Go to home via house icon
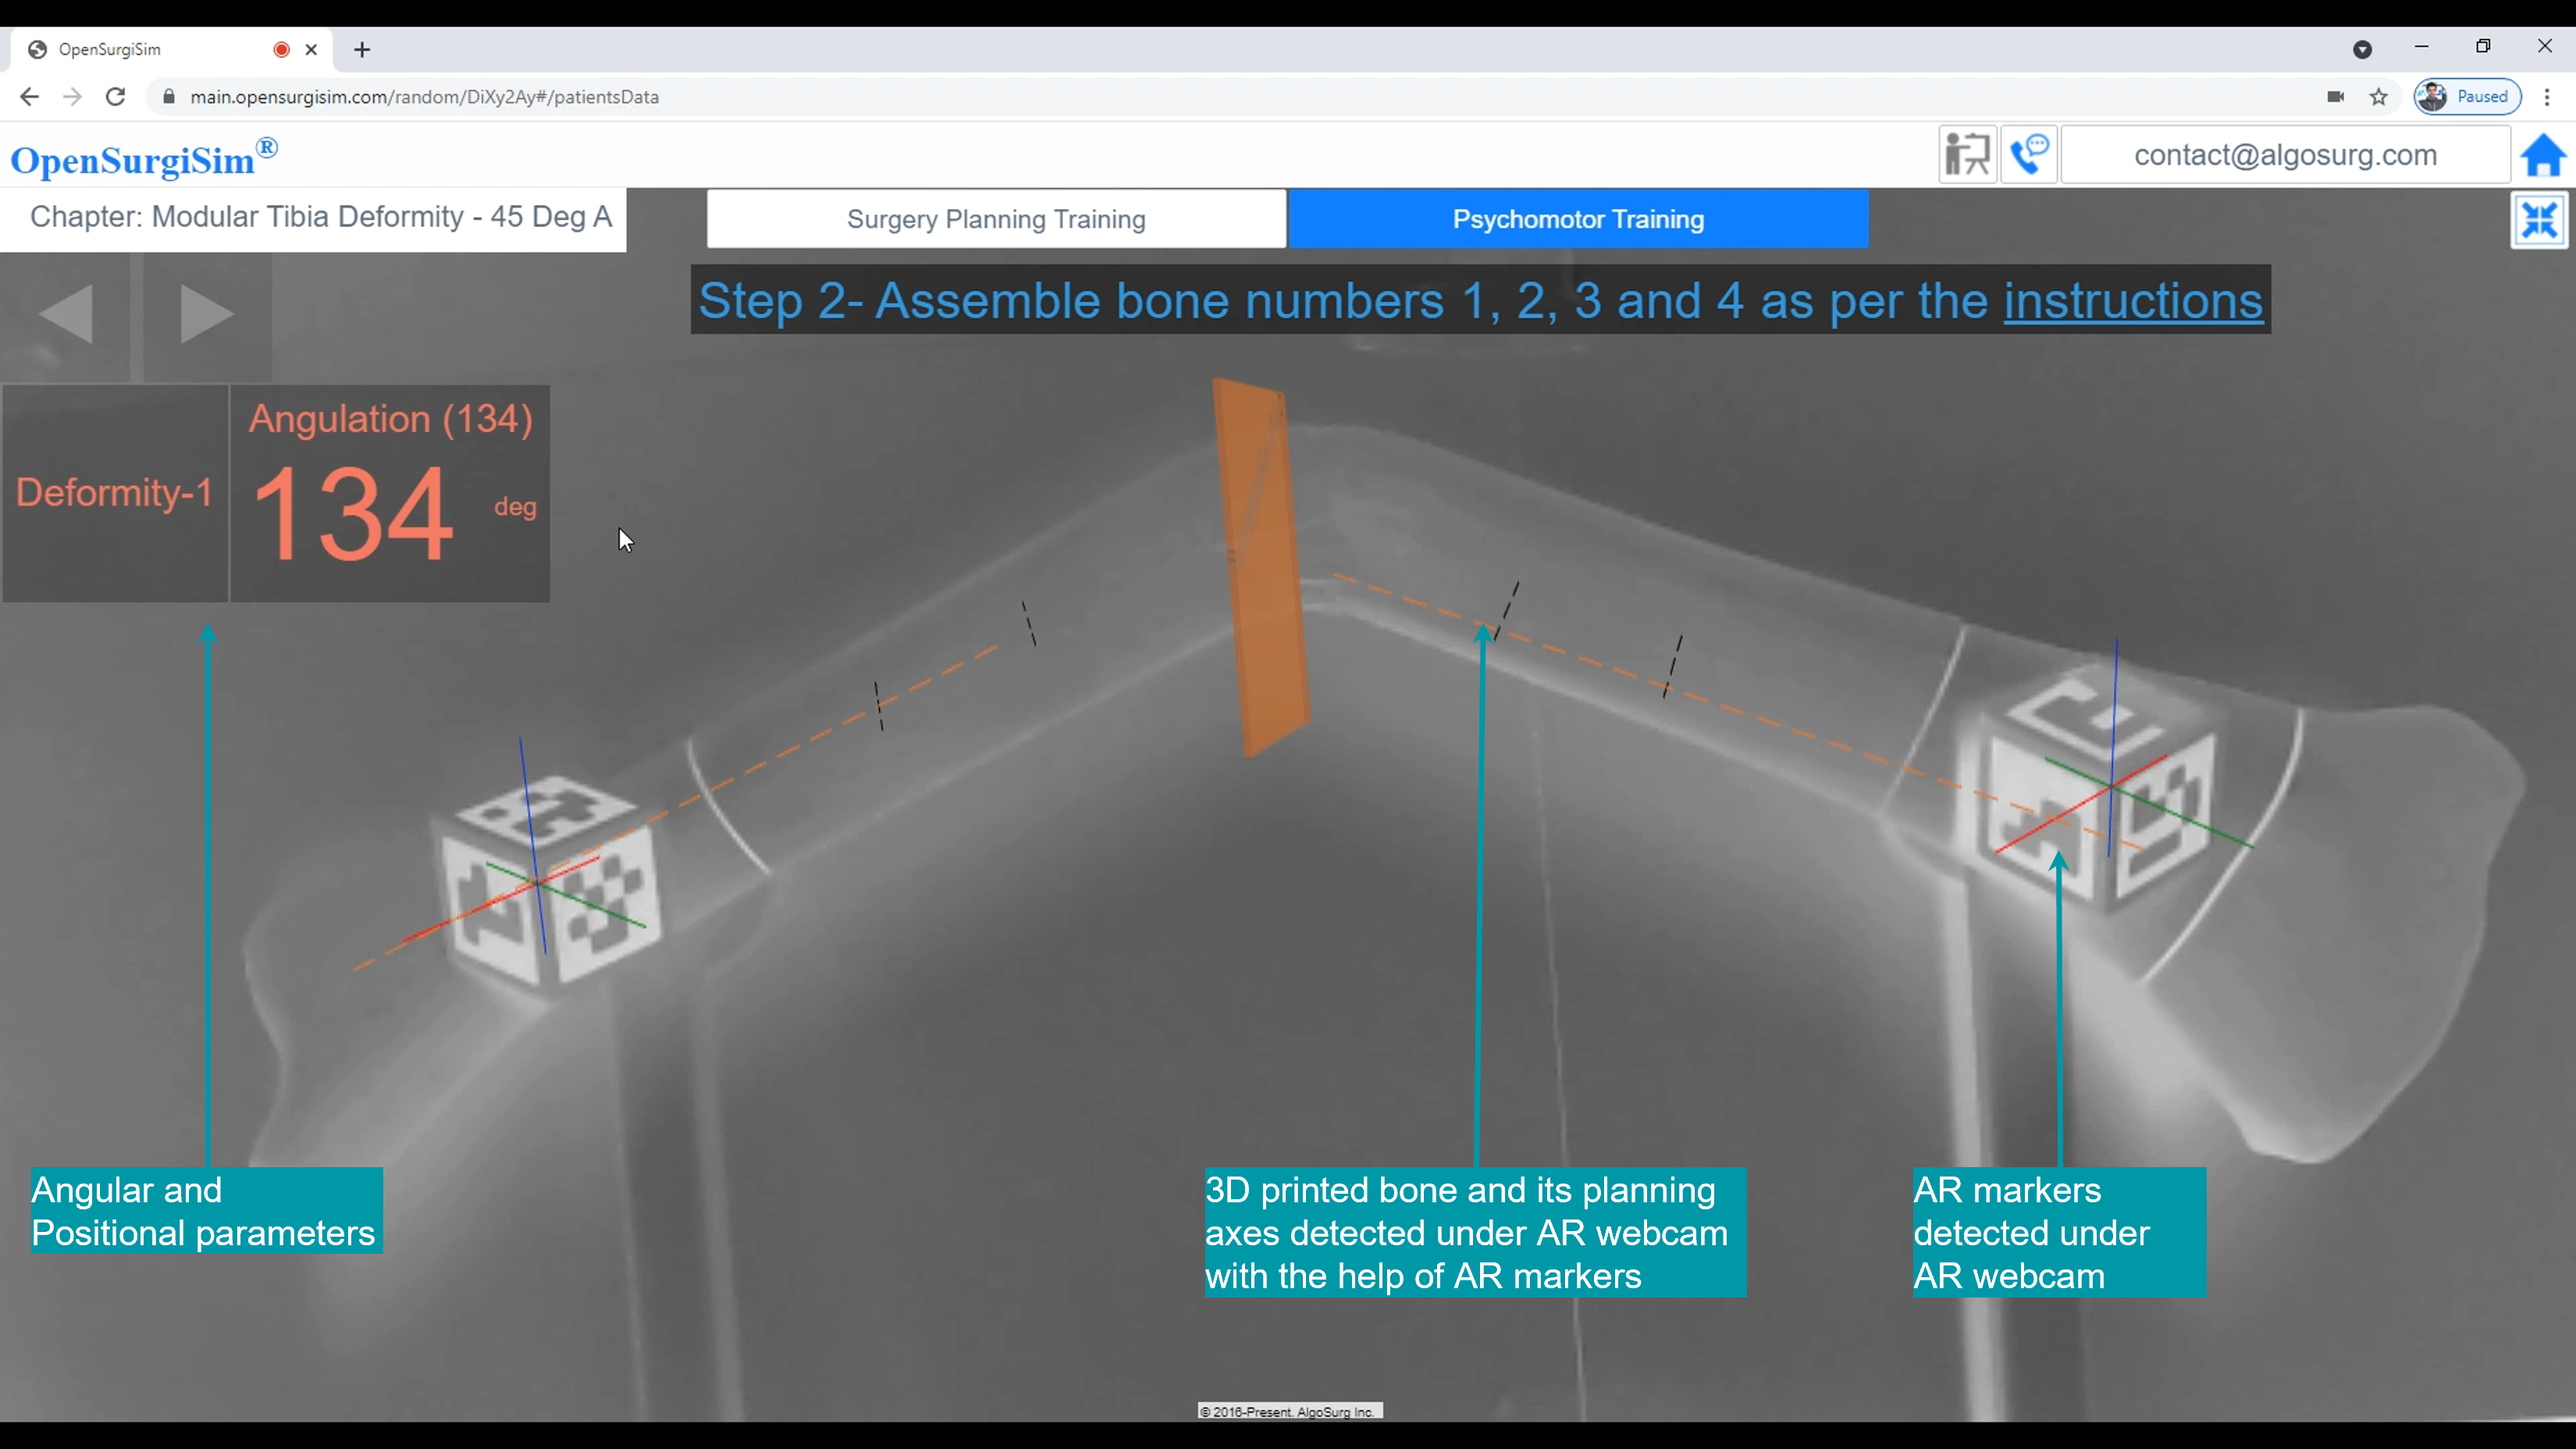 pos(2543,156)
